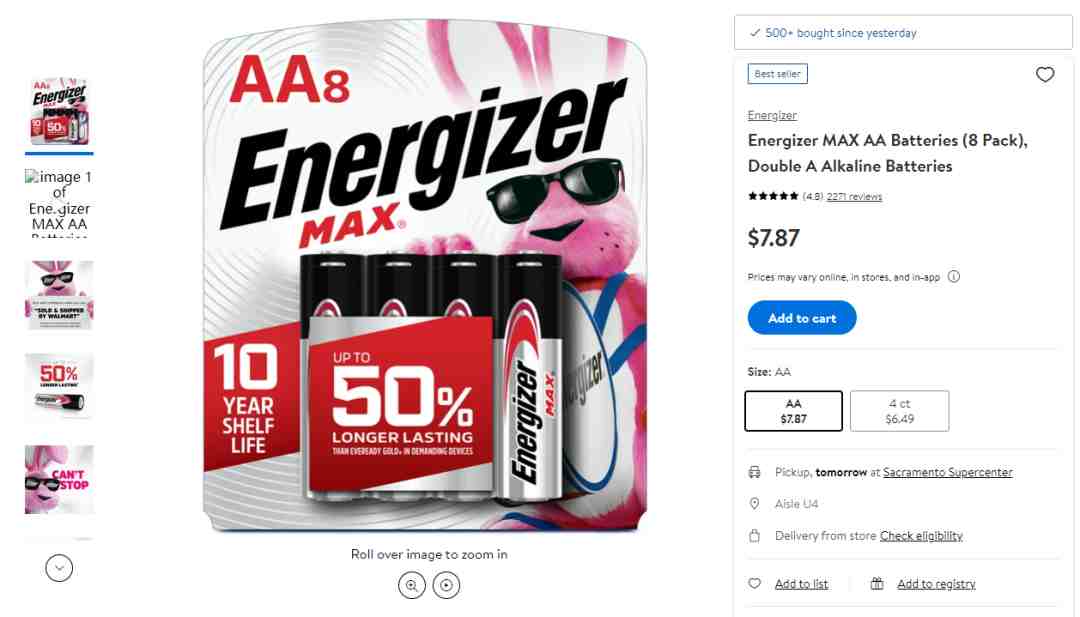
Task: Expand more thumbnails with the down chevron
Action: pyautogui.click(x=59, y=568)
